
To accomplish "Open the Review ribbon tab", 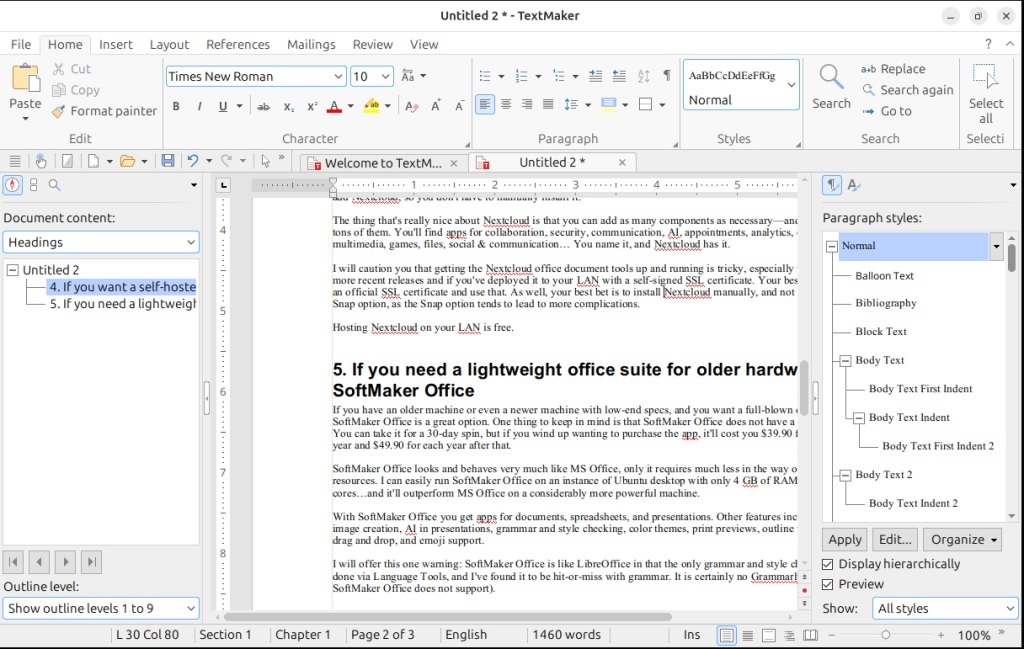I will point(372,44).
